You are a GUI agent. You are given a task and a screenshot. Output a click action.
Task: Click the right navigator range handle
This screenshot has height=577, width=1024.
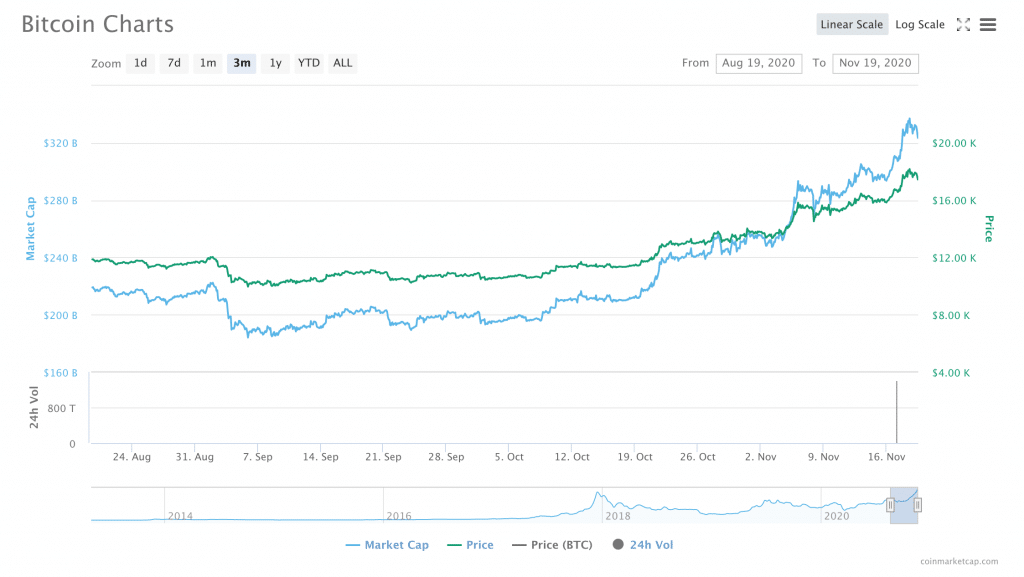(x=917, y=505)
